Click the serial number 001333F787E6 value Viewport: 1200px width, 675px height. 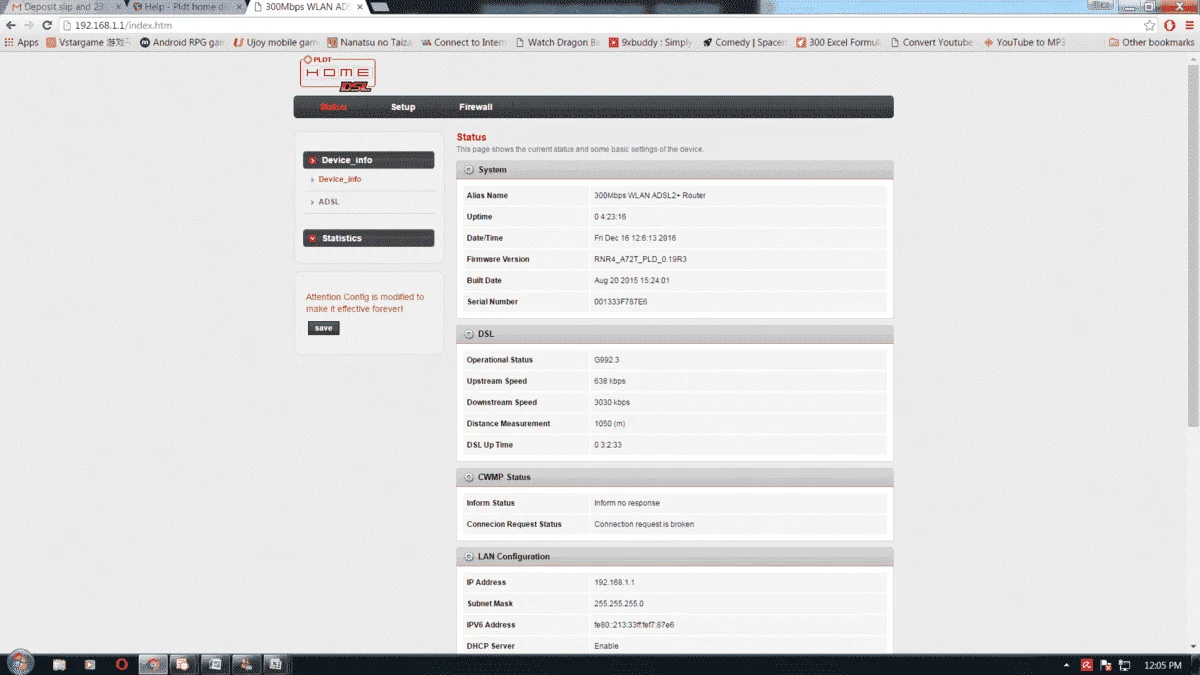pos(620,301)
